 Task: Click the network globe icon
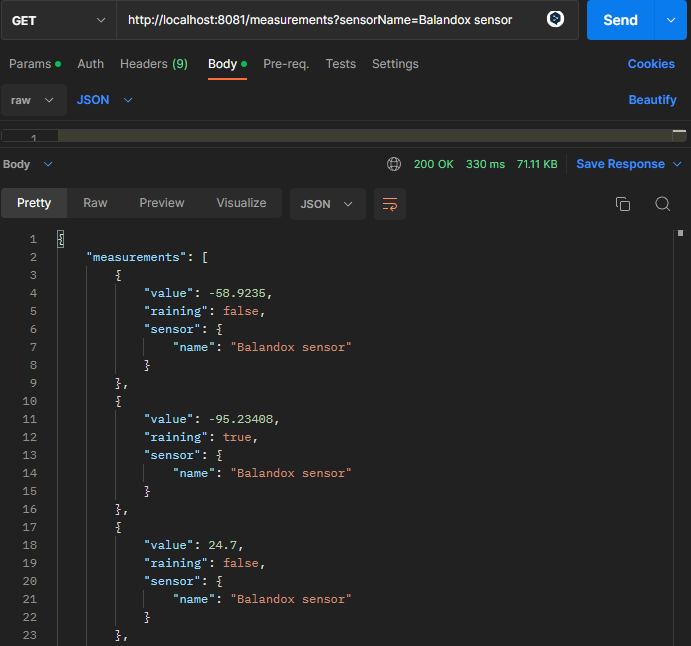point(394,164)
